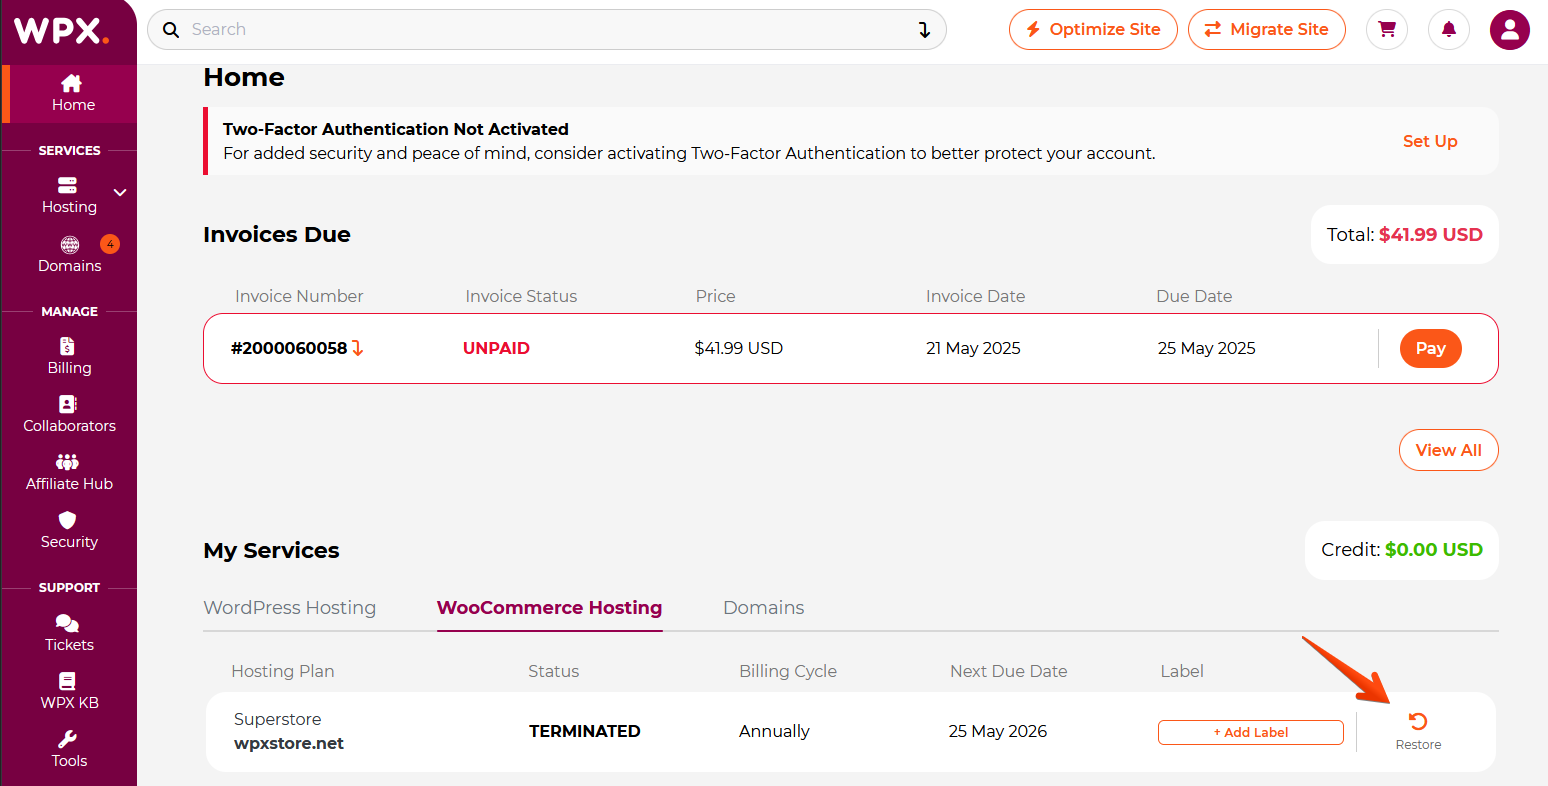
Task: Go to Billing in the sidebar
Action: 69,356
